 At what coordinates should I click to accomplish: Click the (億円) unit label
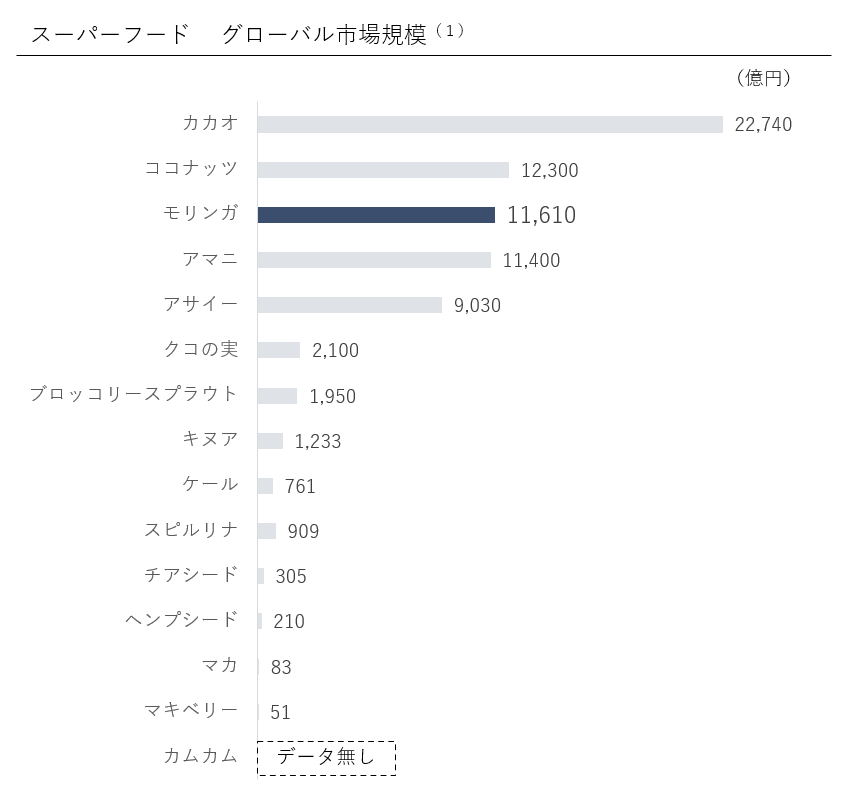763,78
